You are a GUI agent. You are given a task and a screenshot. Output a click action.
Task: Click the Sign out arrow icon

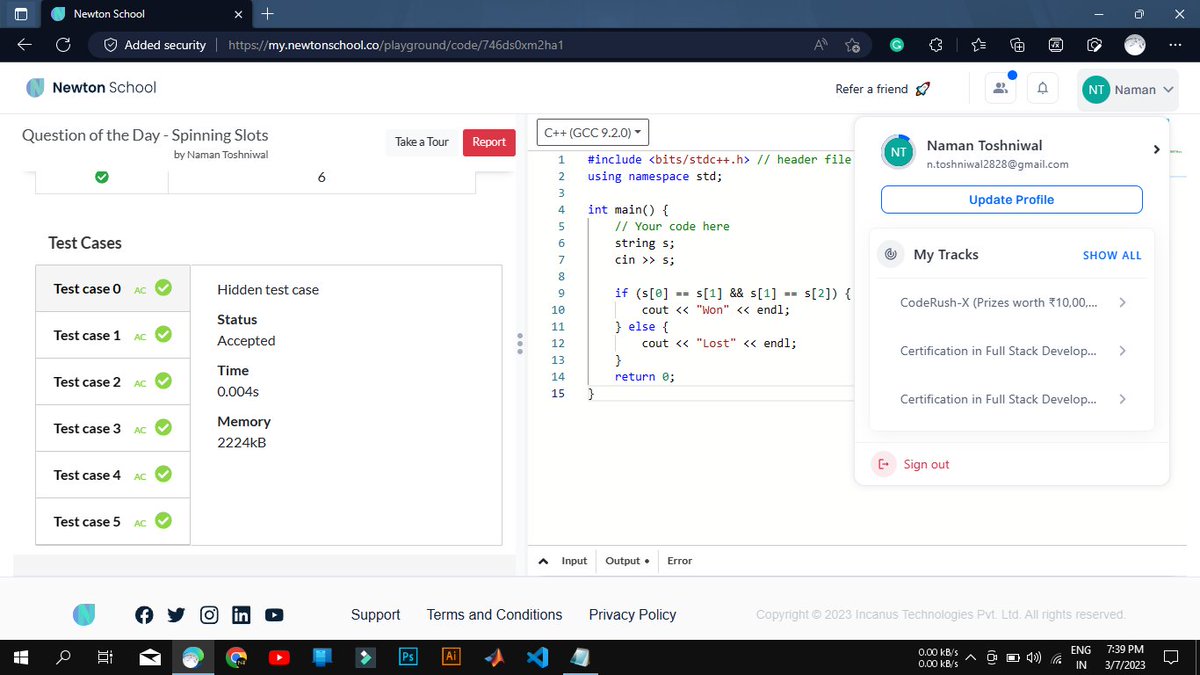(x=883, y=464)
